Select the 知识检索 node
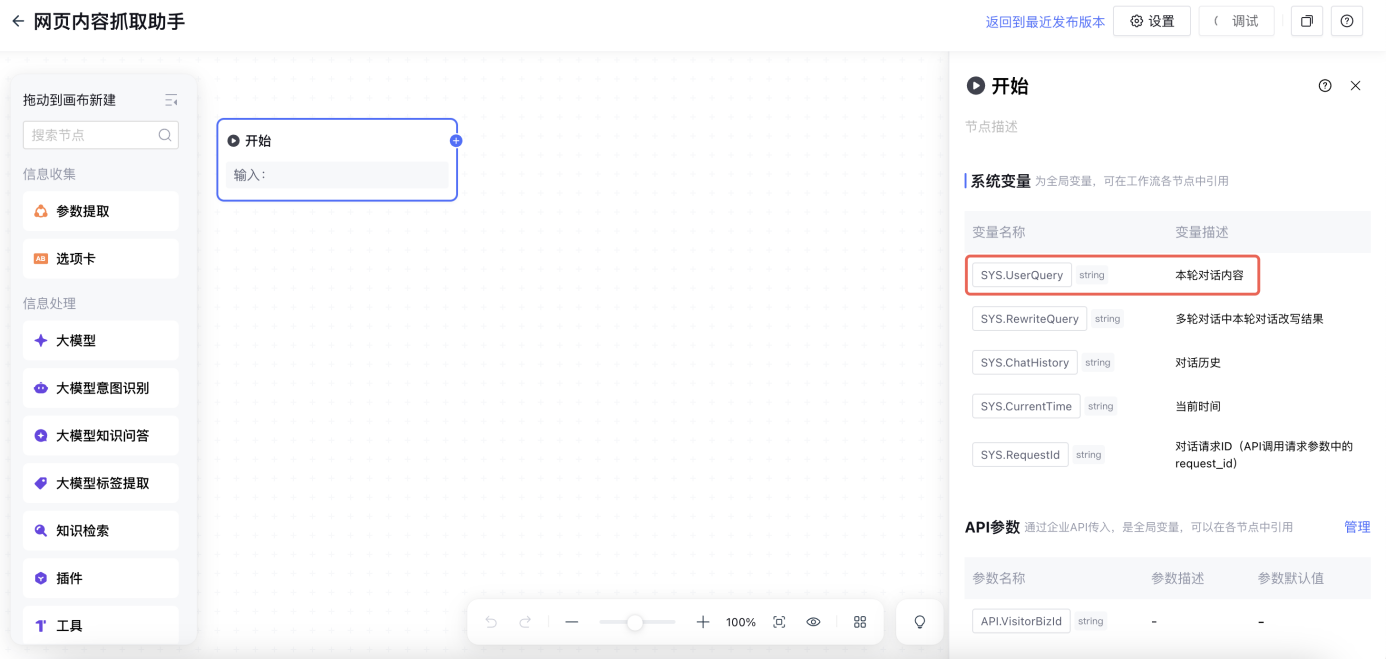The width and height of the screenshot is (1386, 659). click(100, 531)
